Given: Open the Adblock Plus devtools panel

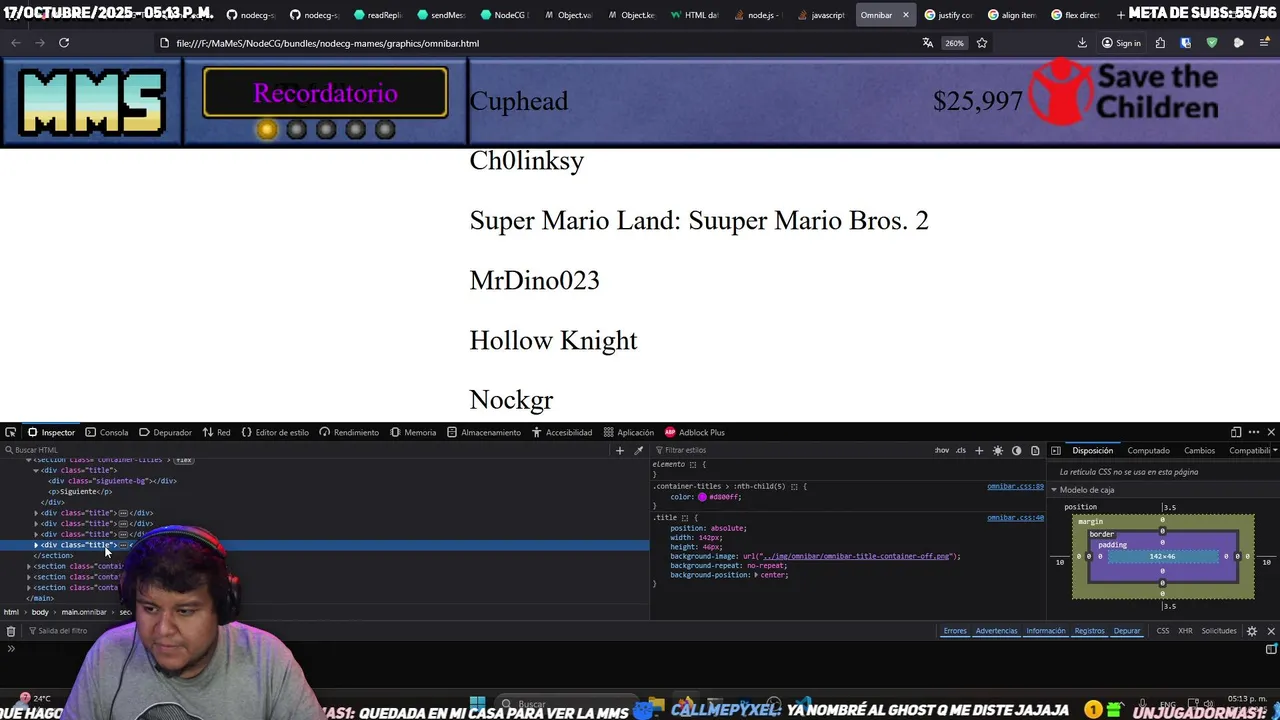Looking at the screenshot, I should point(695,432).
